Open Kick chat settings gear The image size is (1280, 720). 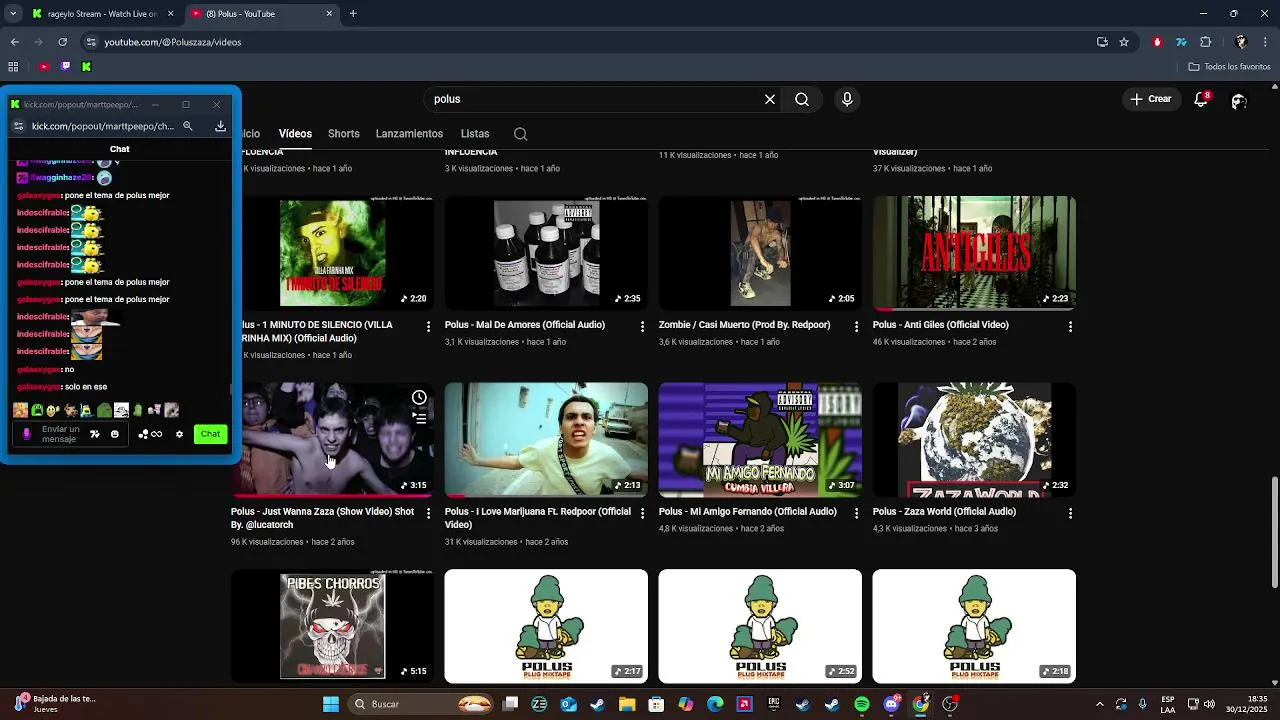179,434
